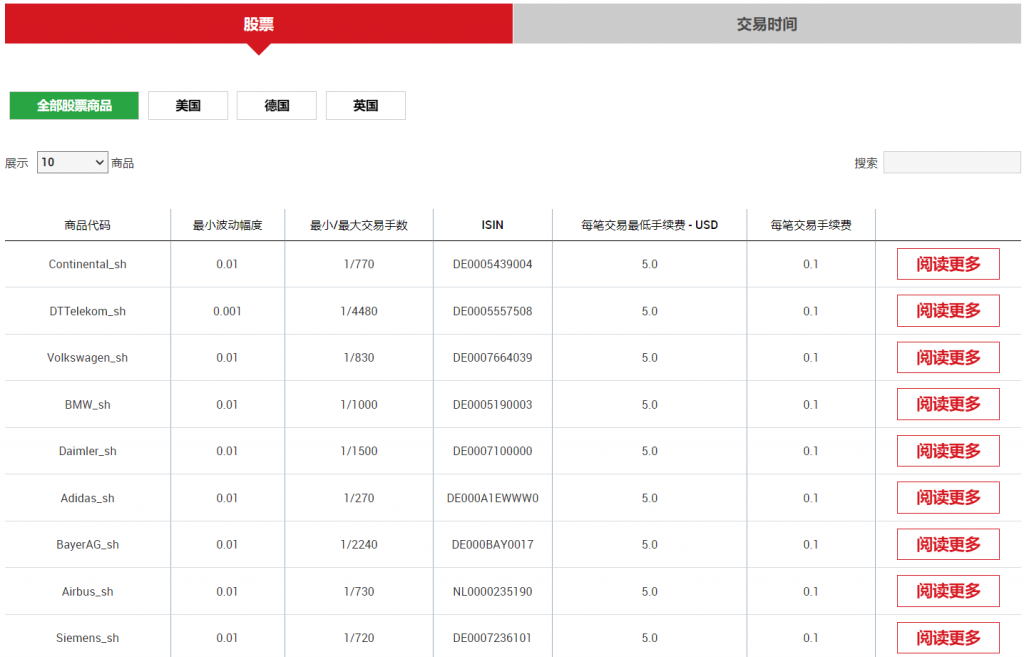1024x657 pixels.
Task: Open 阅读更多 for BMW_sh
Action: [948, 404]
